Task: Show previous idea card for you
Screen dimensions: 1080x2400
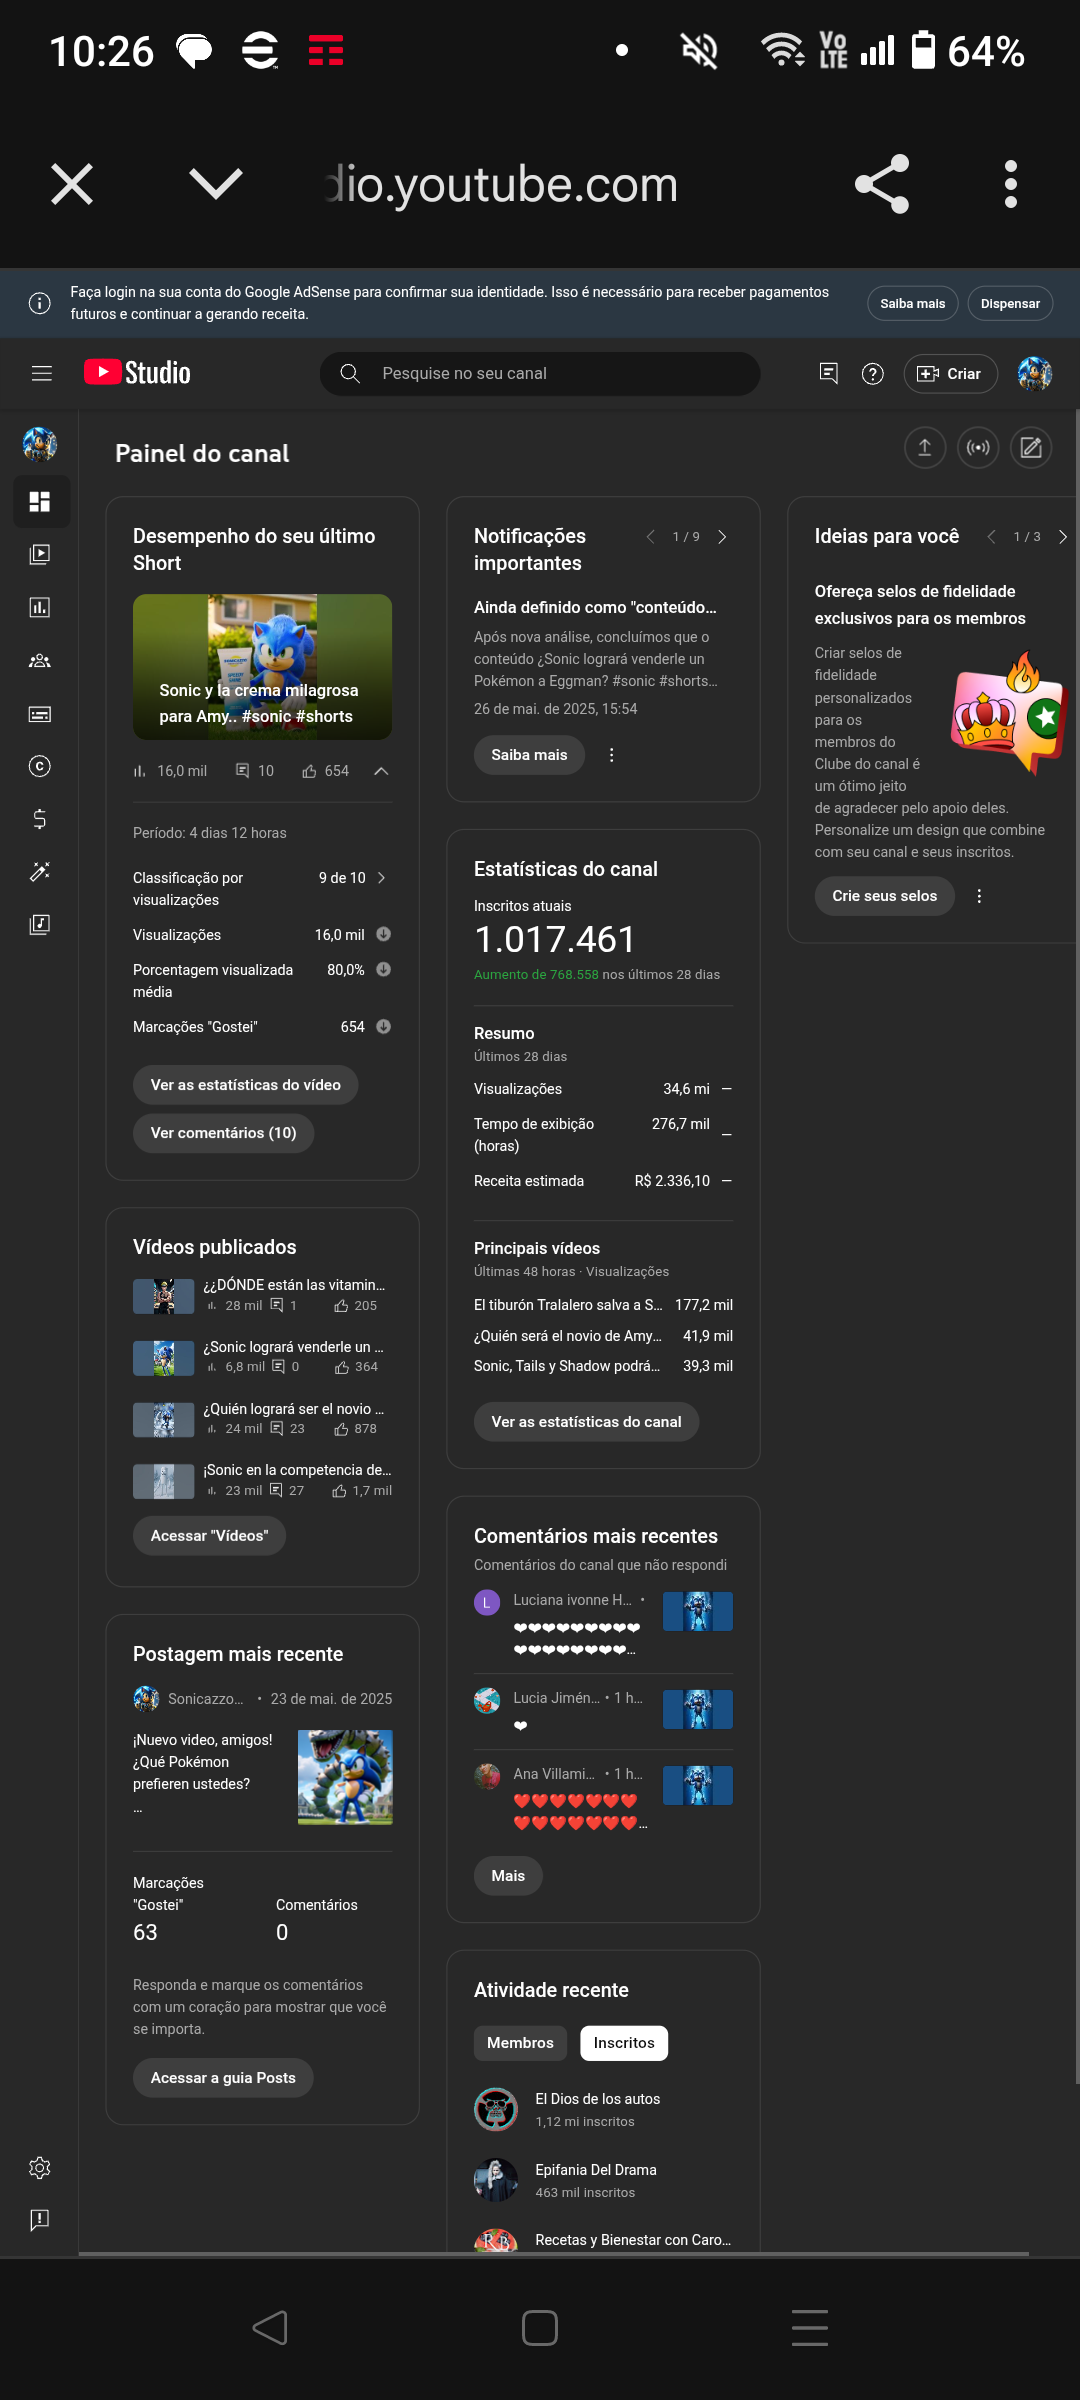Action: (x=992, y=537)
